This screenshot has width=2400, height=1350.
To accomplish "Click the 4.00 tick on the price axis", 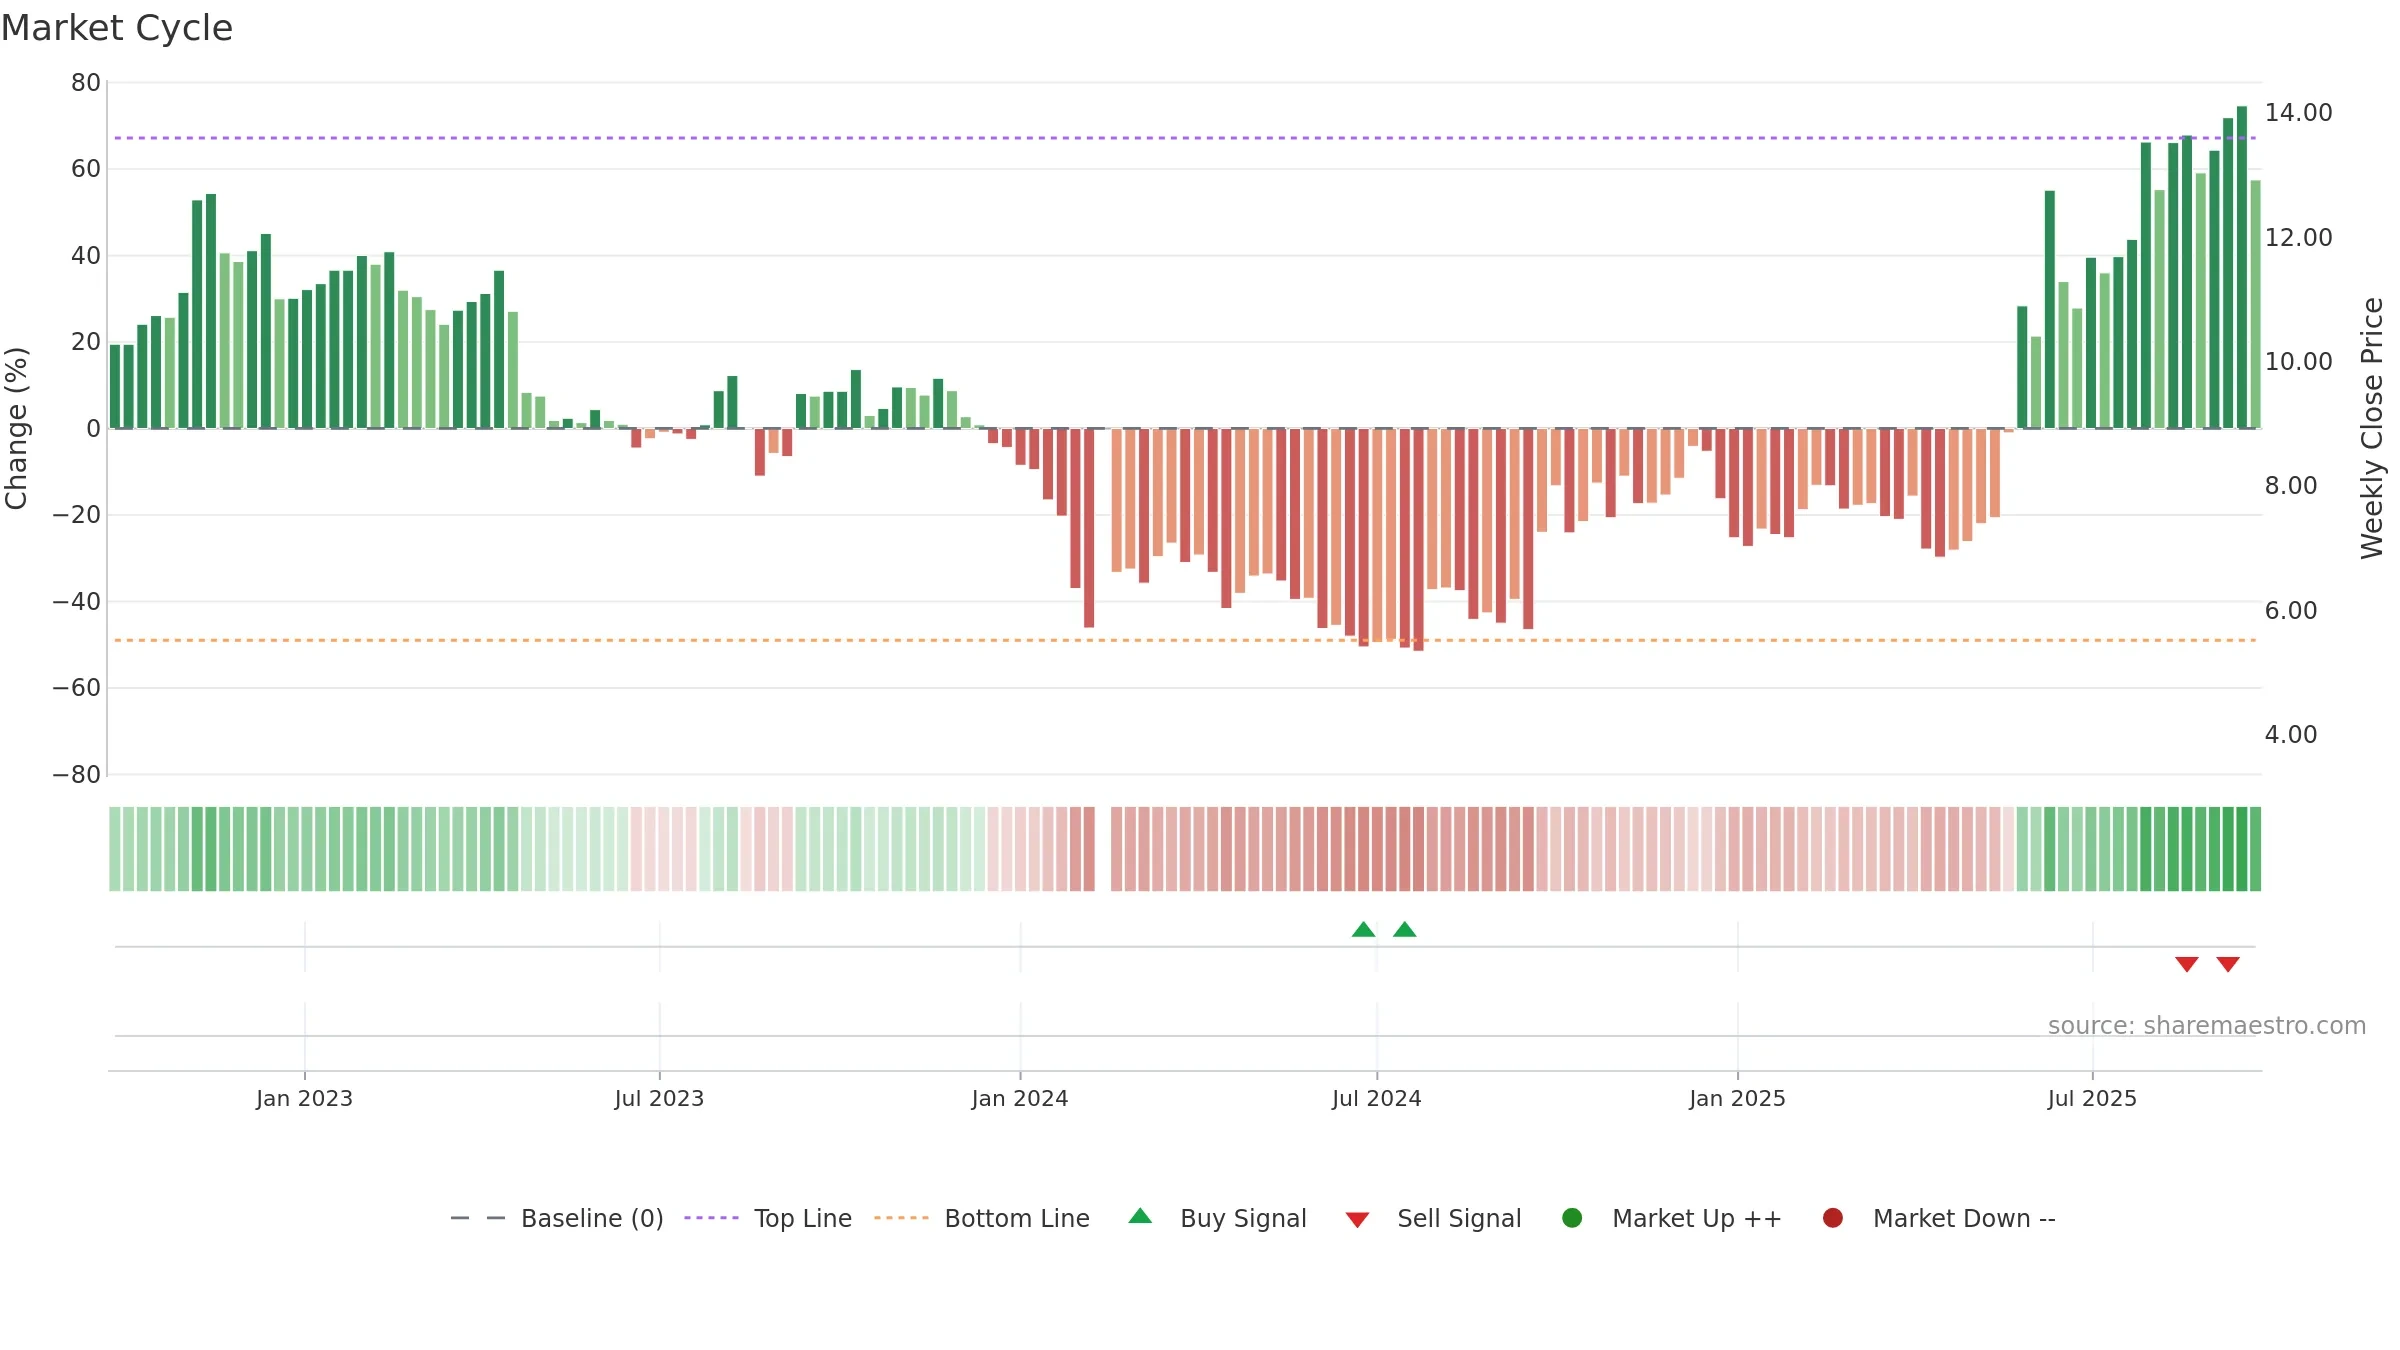I will (2290, 735).
